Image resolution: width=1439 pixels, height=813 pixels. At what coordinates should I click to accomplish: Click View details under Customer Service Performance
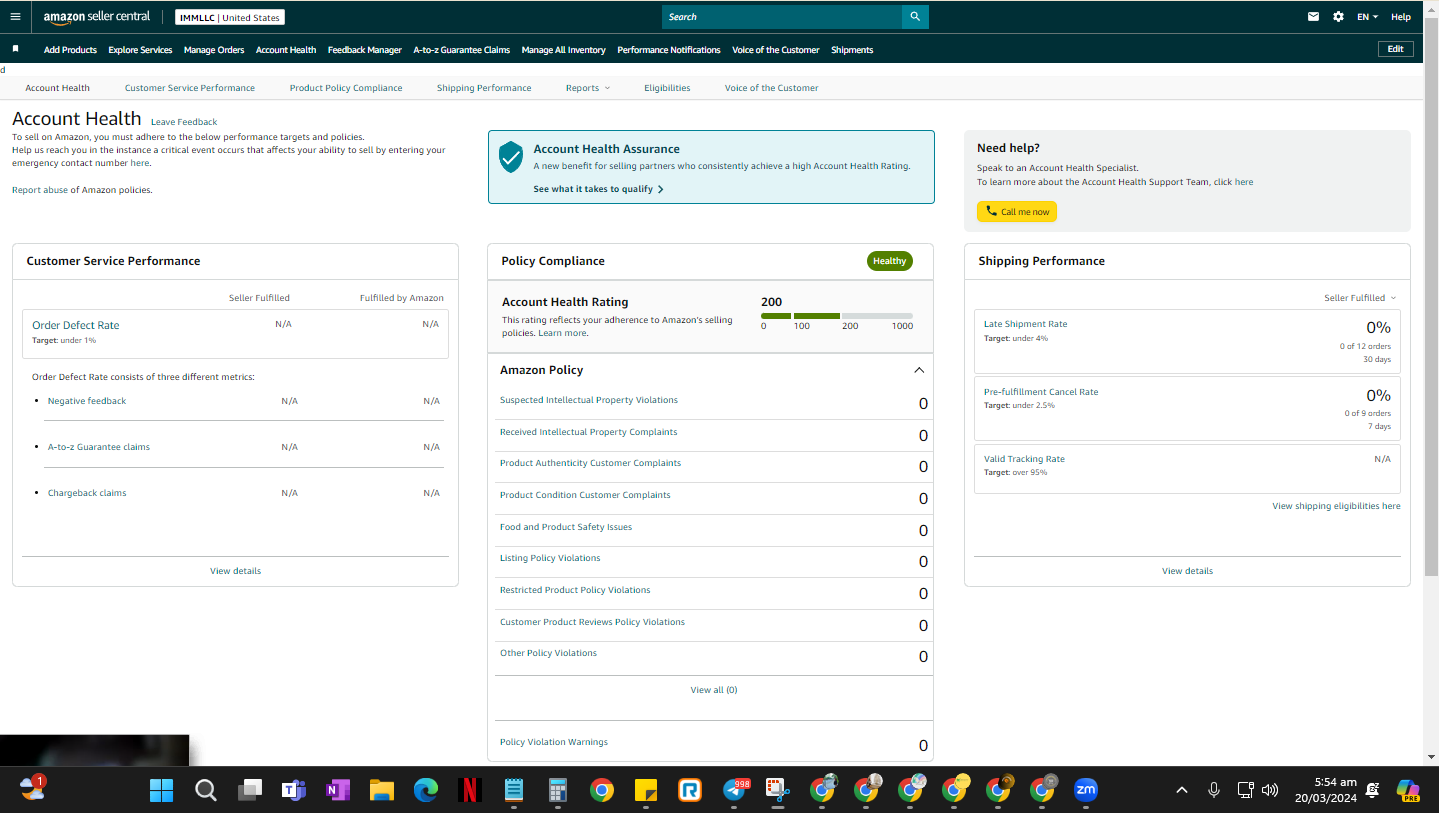click(x=235, y=571)
